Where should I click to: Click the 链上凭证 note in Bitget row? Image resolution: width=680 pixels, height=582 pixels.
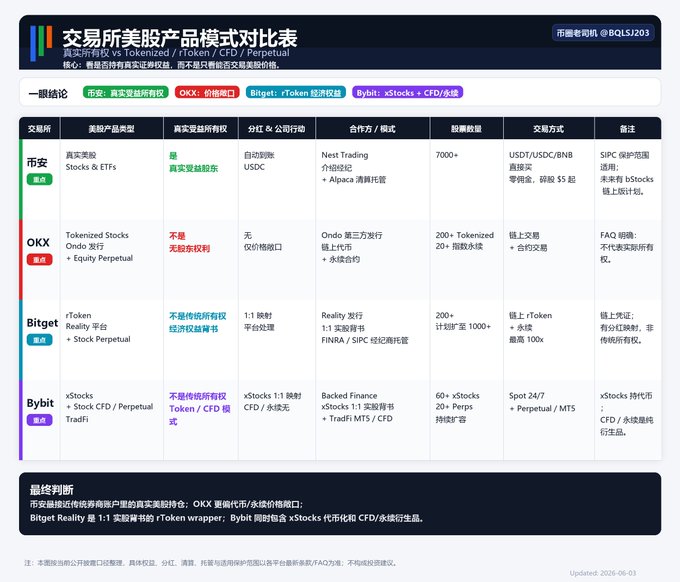point(617,315)
